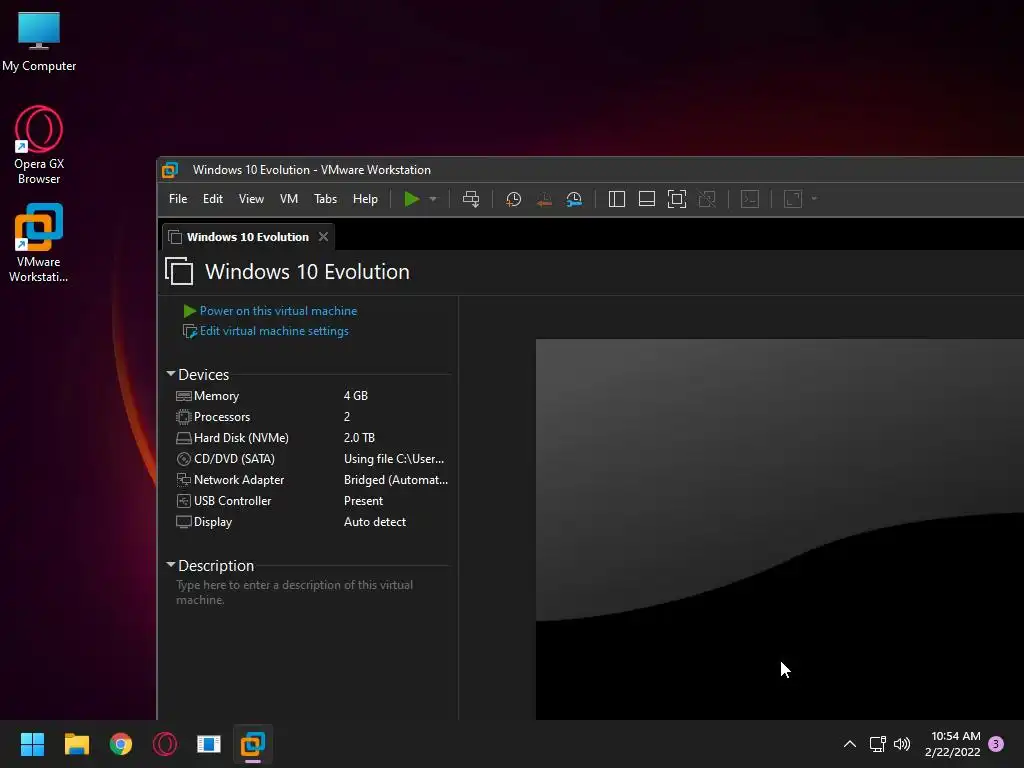Select the My Computer desktop icon
This screenshot has height=768, width=1024.
tap(39, 41)
